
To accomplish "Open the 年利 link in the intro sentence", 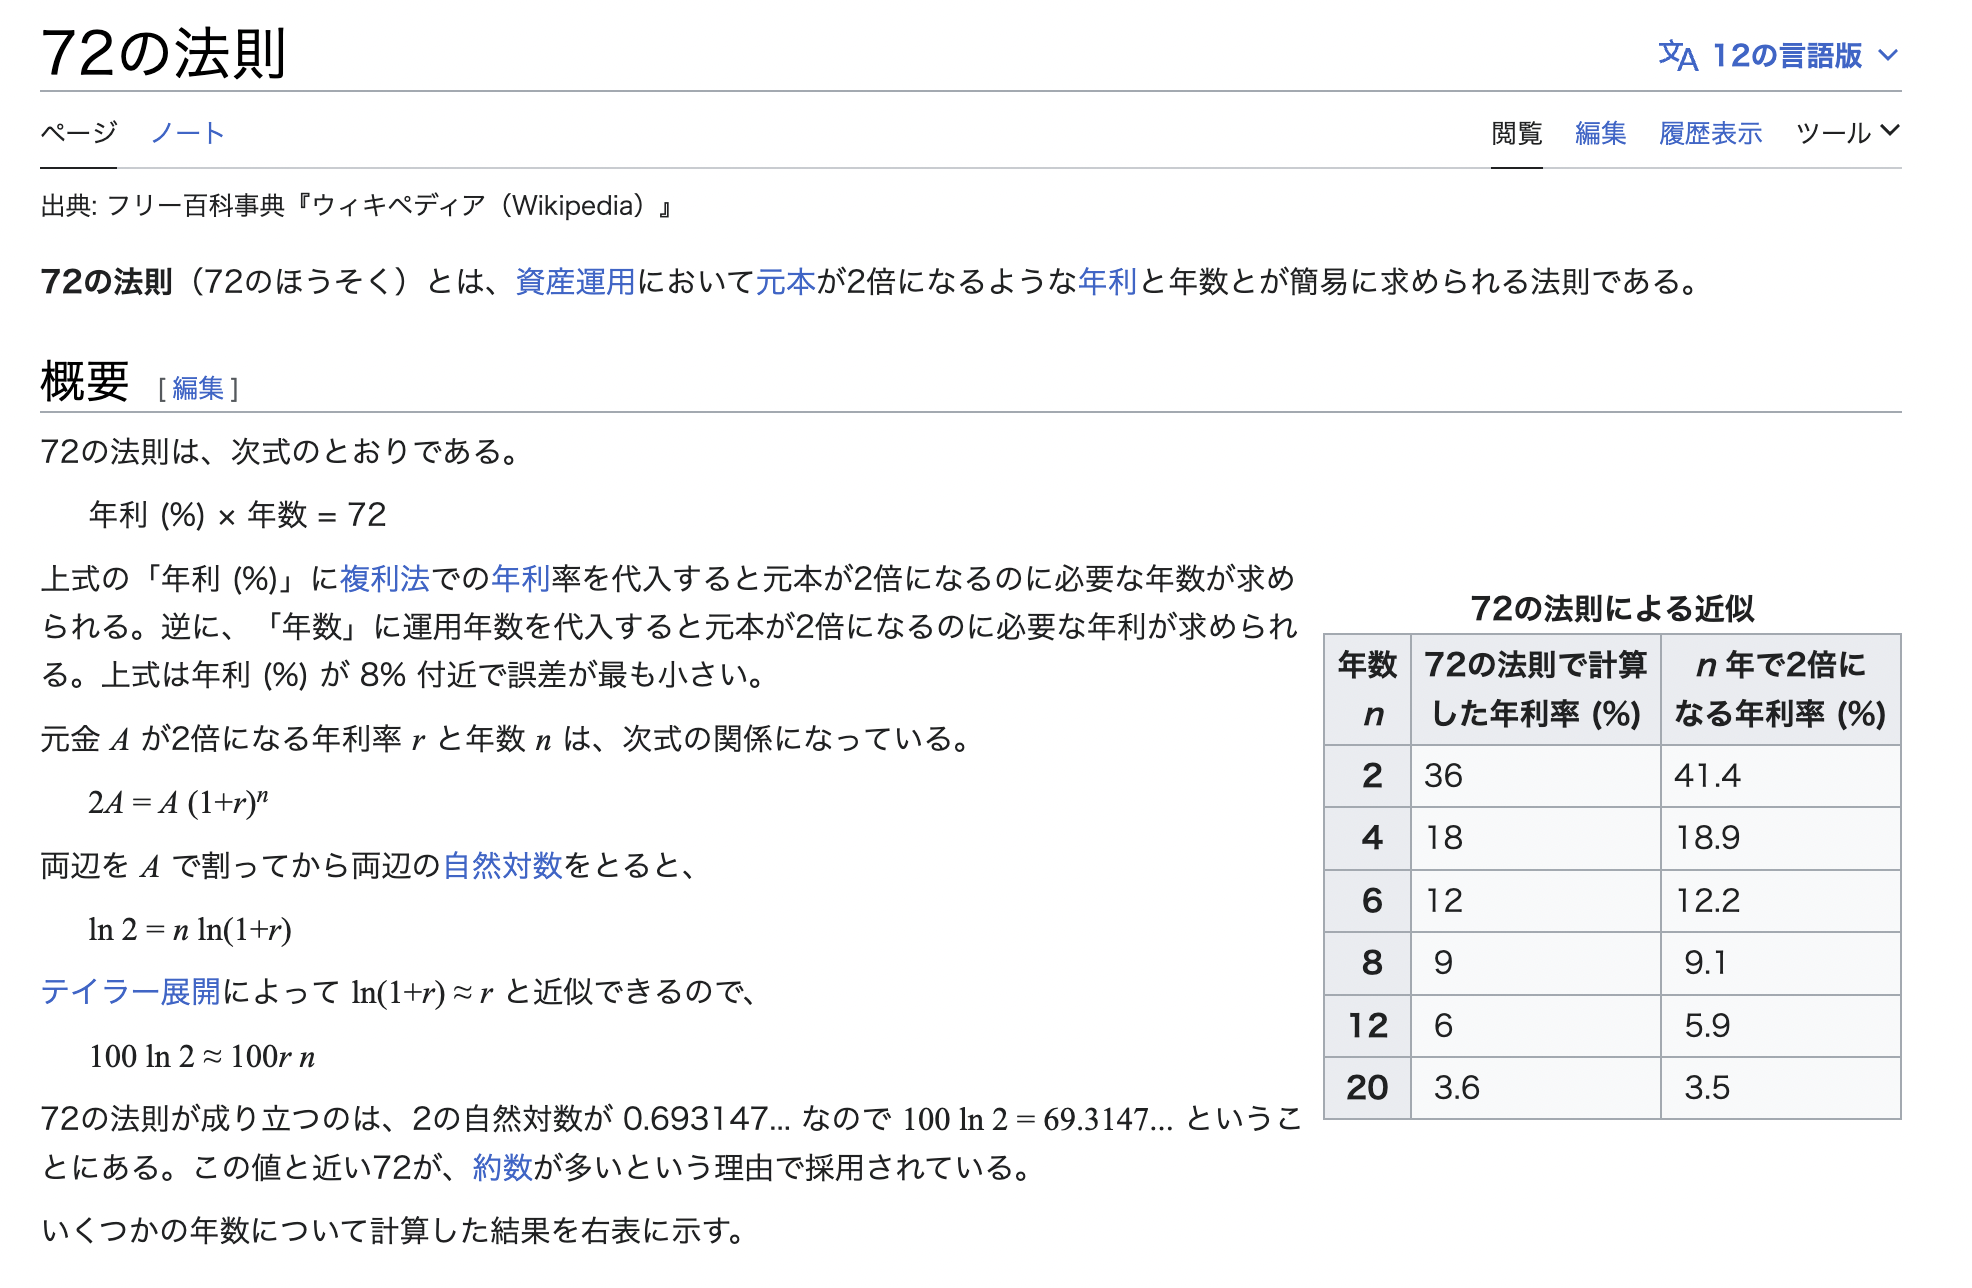I will (x=1107, y=282).
